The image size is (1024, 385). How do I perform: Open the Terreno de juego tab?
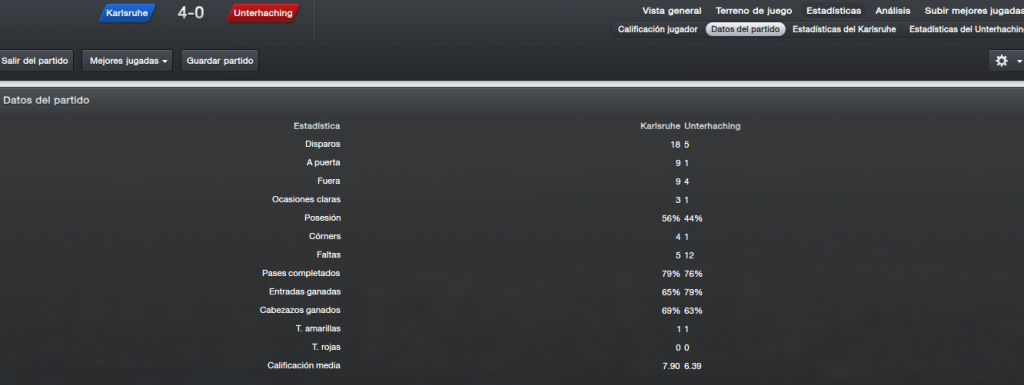[x=754, y=11]
